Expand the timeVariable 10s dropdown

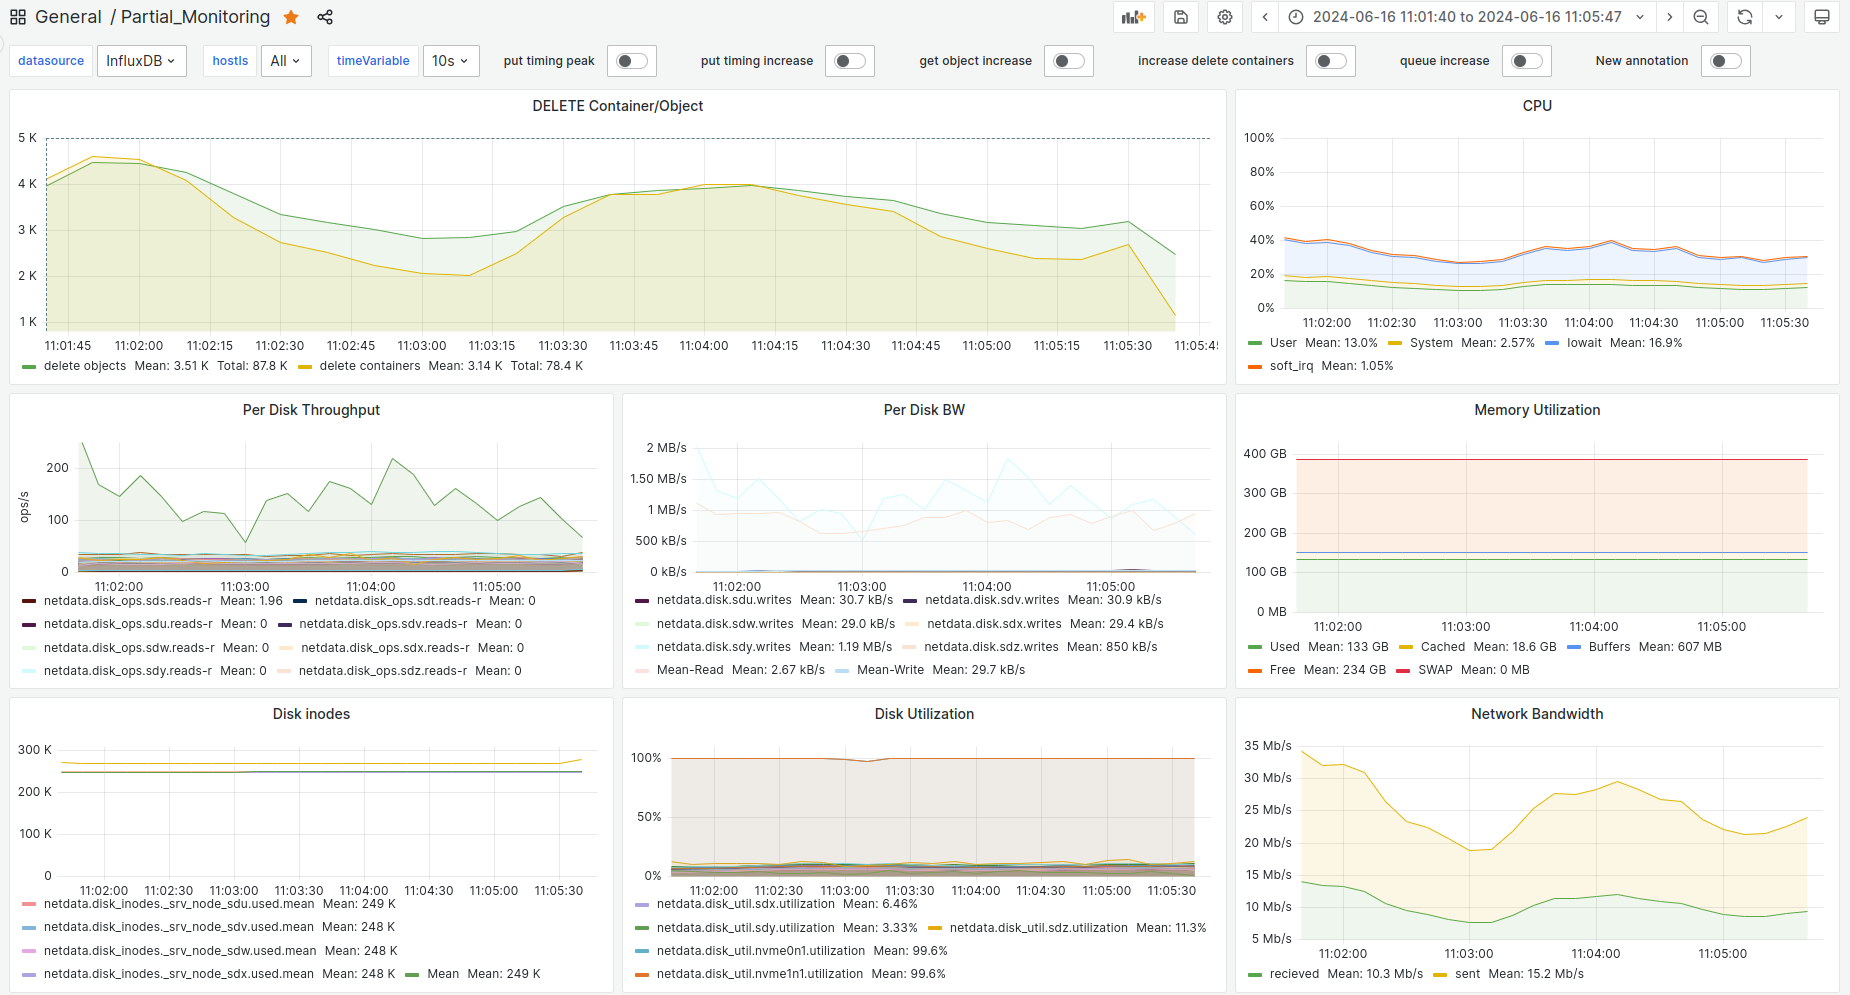tap(450, 61)
